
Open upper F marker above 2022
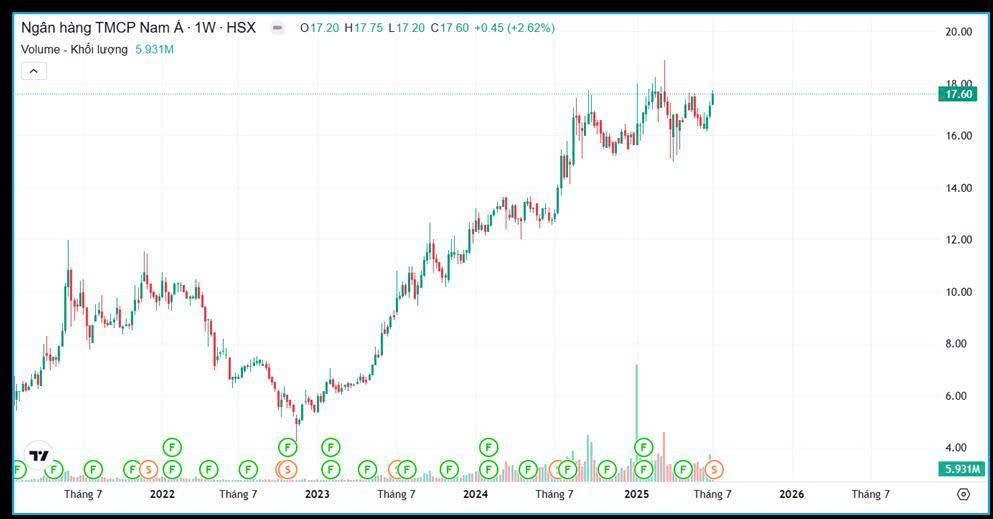click(x=172, y=446)
